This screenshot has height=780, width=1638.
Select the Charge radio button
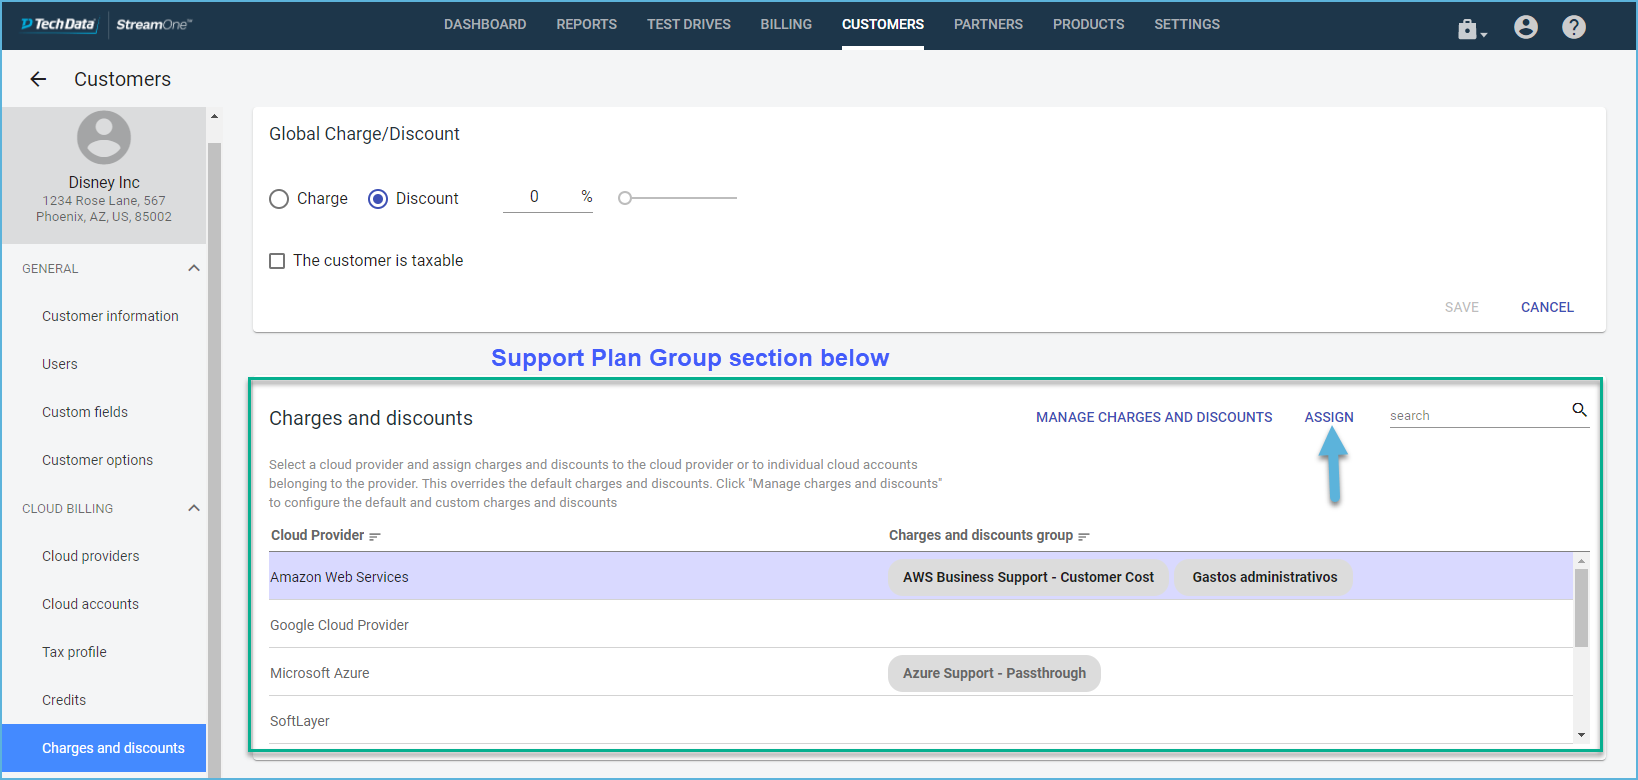pyautogui.click(x=279, y=199)
